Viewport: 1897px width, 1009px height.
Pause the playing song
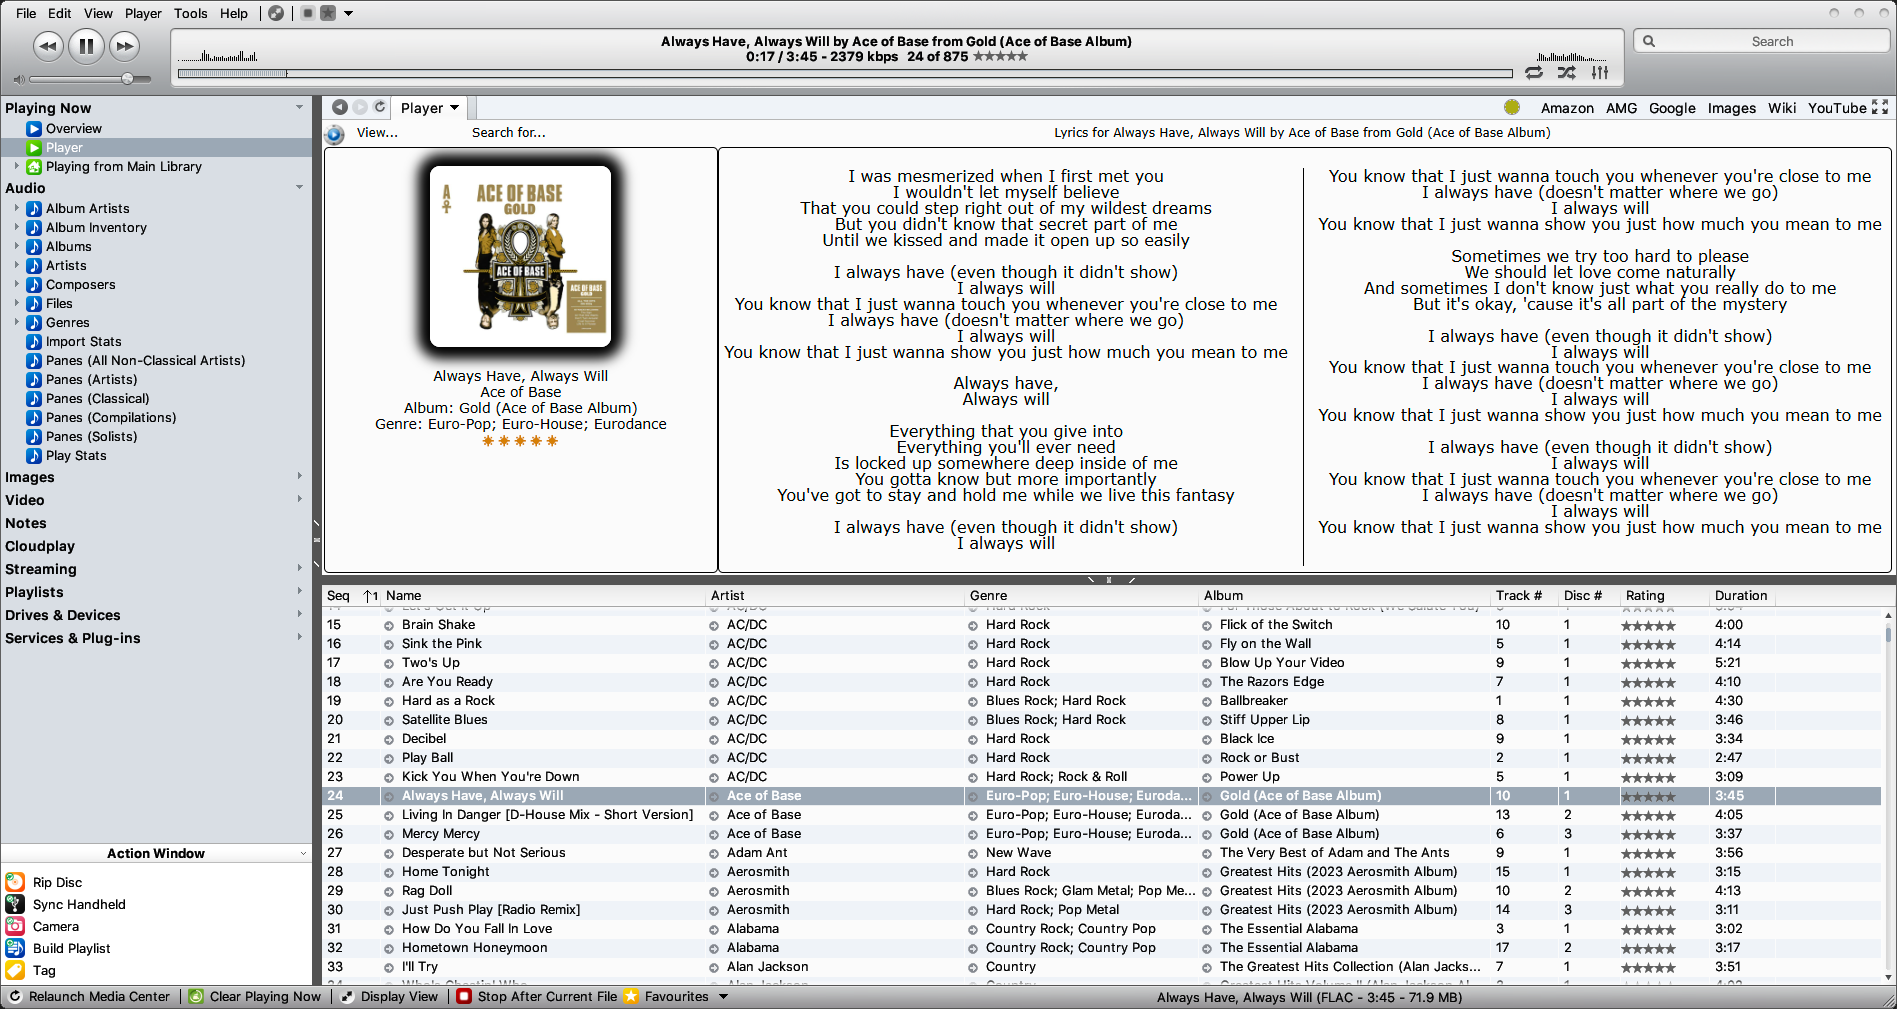click(x=86, y=46)
